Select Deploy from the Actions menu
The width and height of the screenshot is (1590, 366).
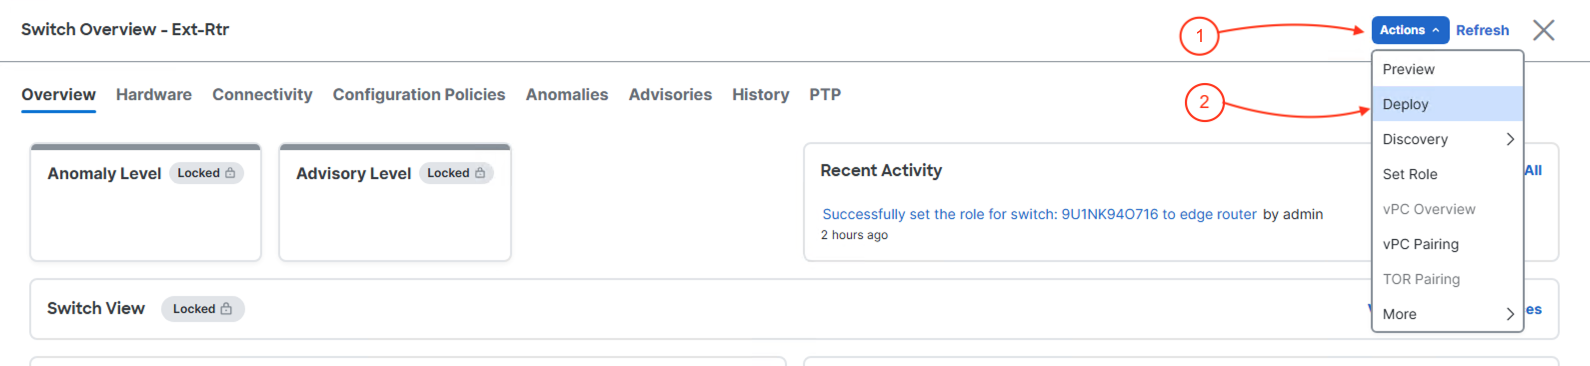tap(1447, 104)
